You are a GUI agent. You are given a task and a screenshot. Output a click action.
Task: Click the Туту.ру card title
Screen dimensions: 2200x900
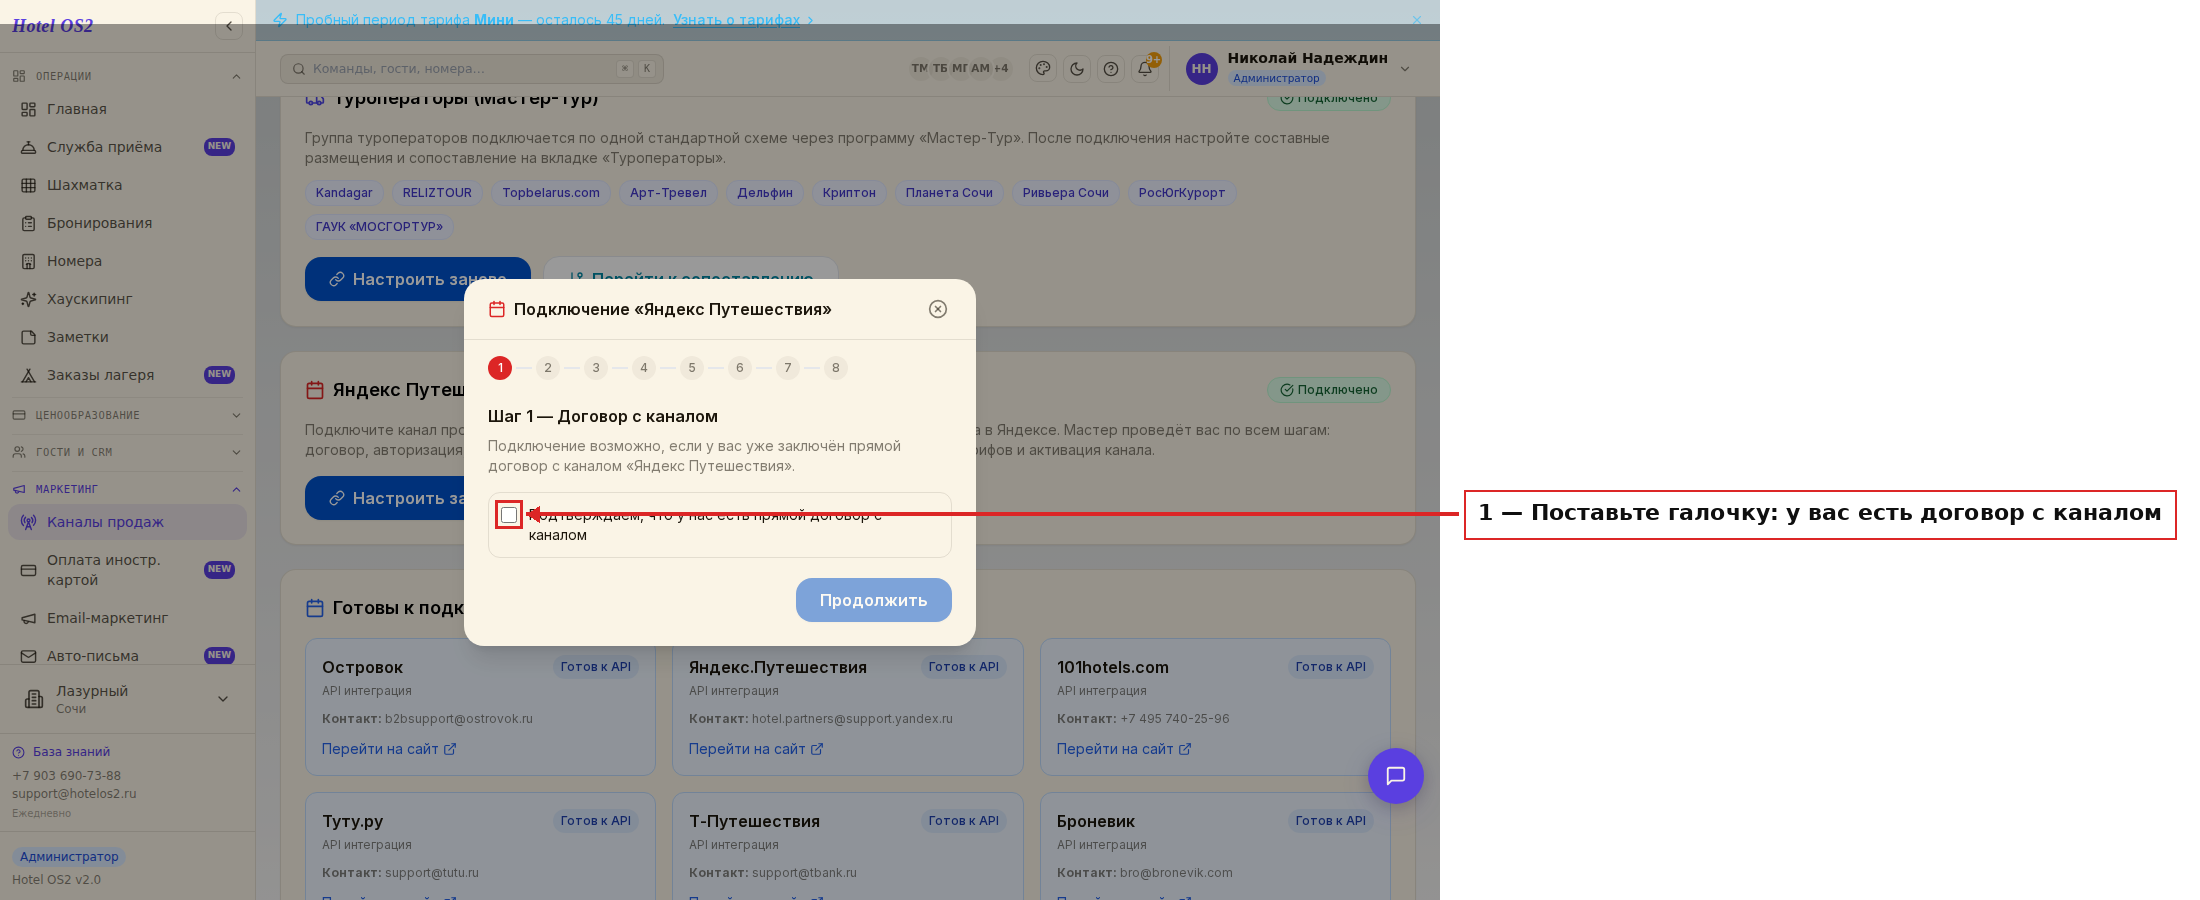pyautogui.click(x=353, y=821)
